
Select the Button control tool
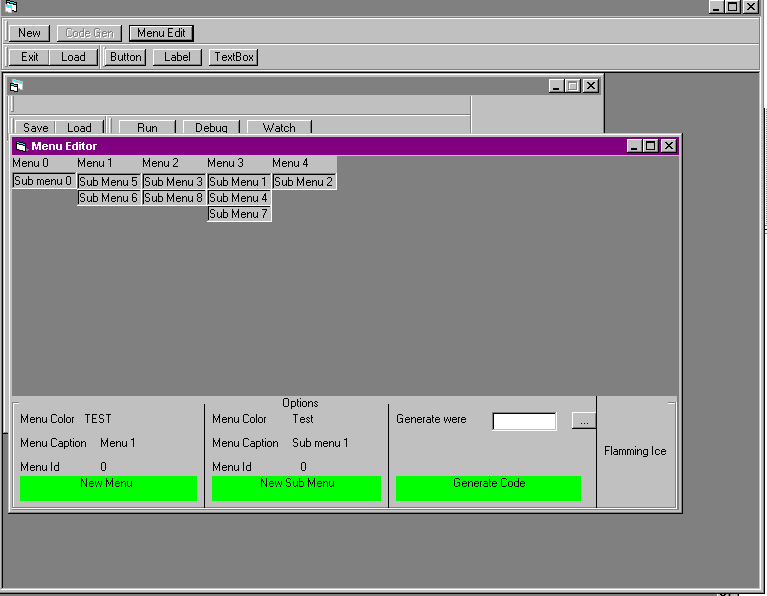click(x=126, y=57)
